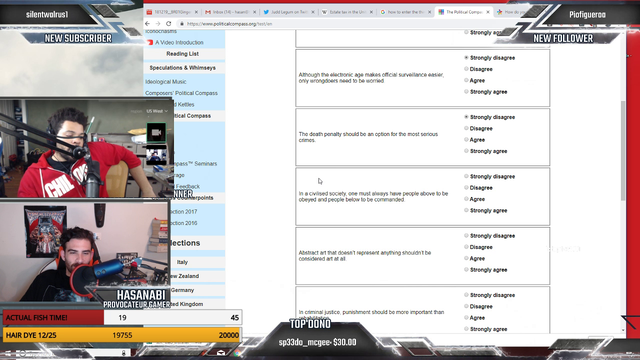Screen dimensions: 640x360
Task: Select Strongly agree for death penalty question
Action: point(466,151)
